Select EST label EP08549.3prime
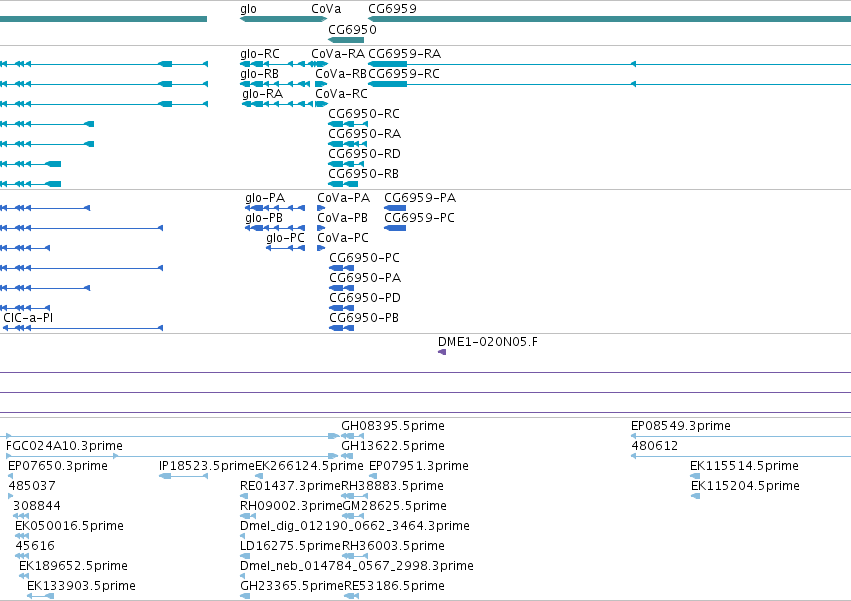This screenshot has width=851, height=601. coord(681,426)
